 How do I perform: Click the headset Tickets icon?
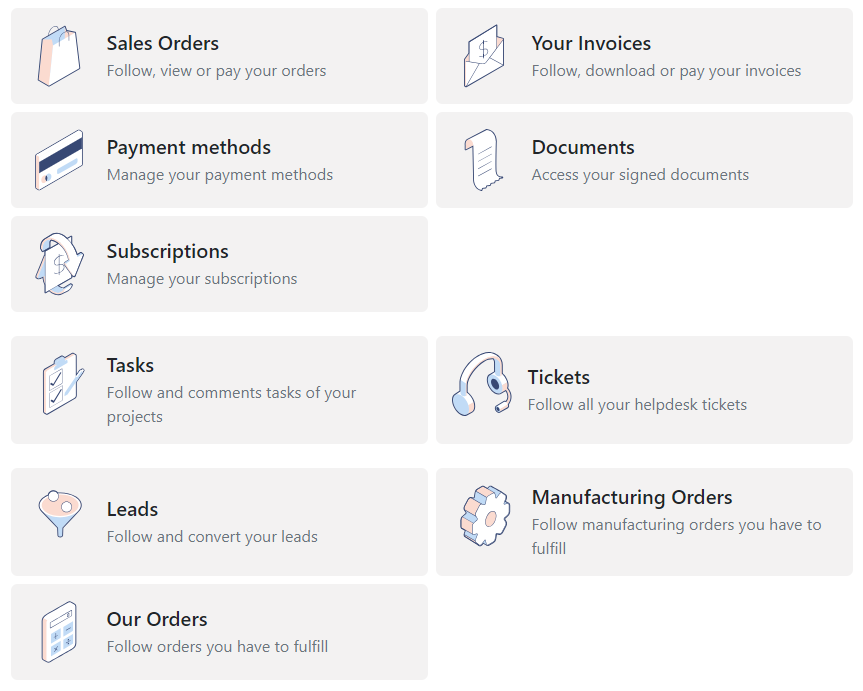(482, 384)
